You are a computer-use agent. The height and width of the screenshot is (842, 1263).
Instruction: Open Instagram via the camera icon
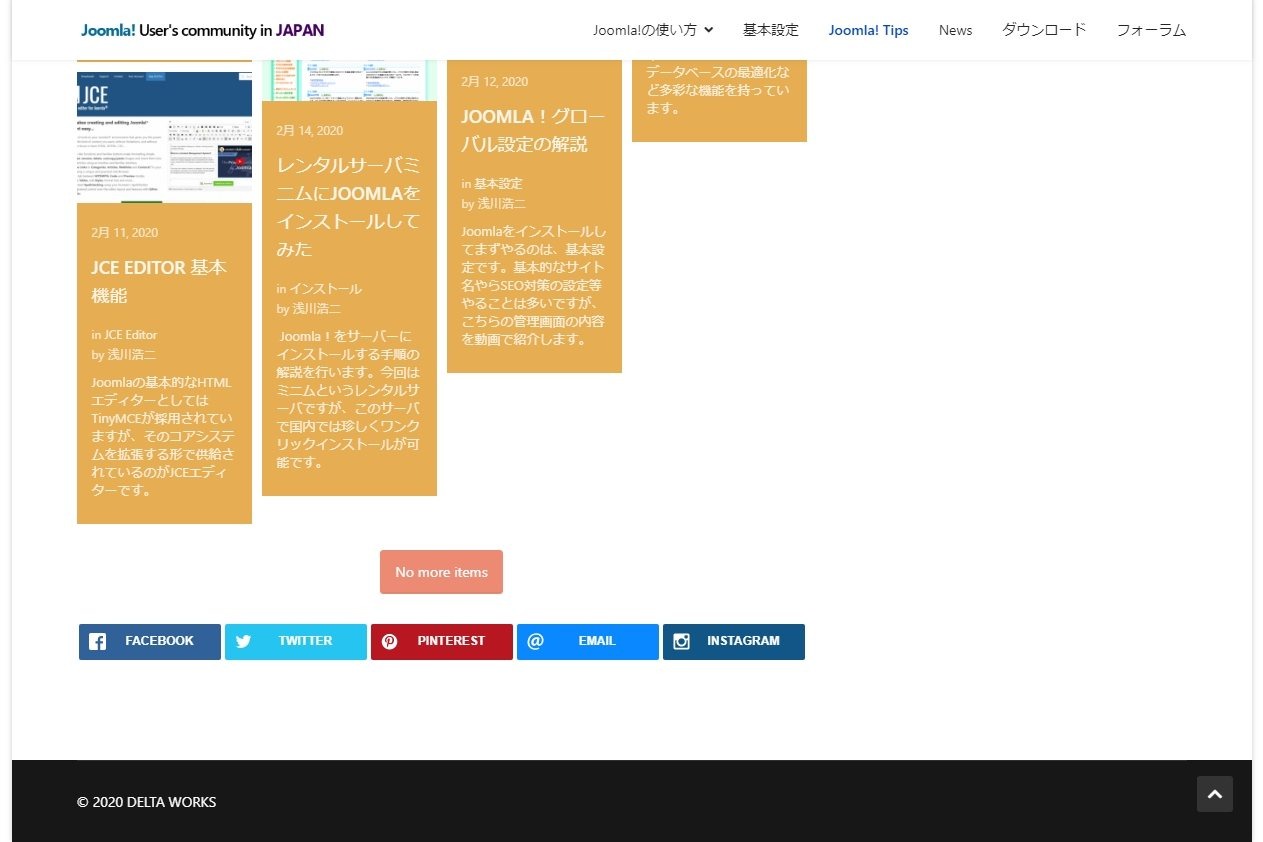click(x=681, y=641)
